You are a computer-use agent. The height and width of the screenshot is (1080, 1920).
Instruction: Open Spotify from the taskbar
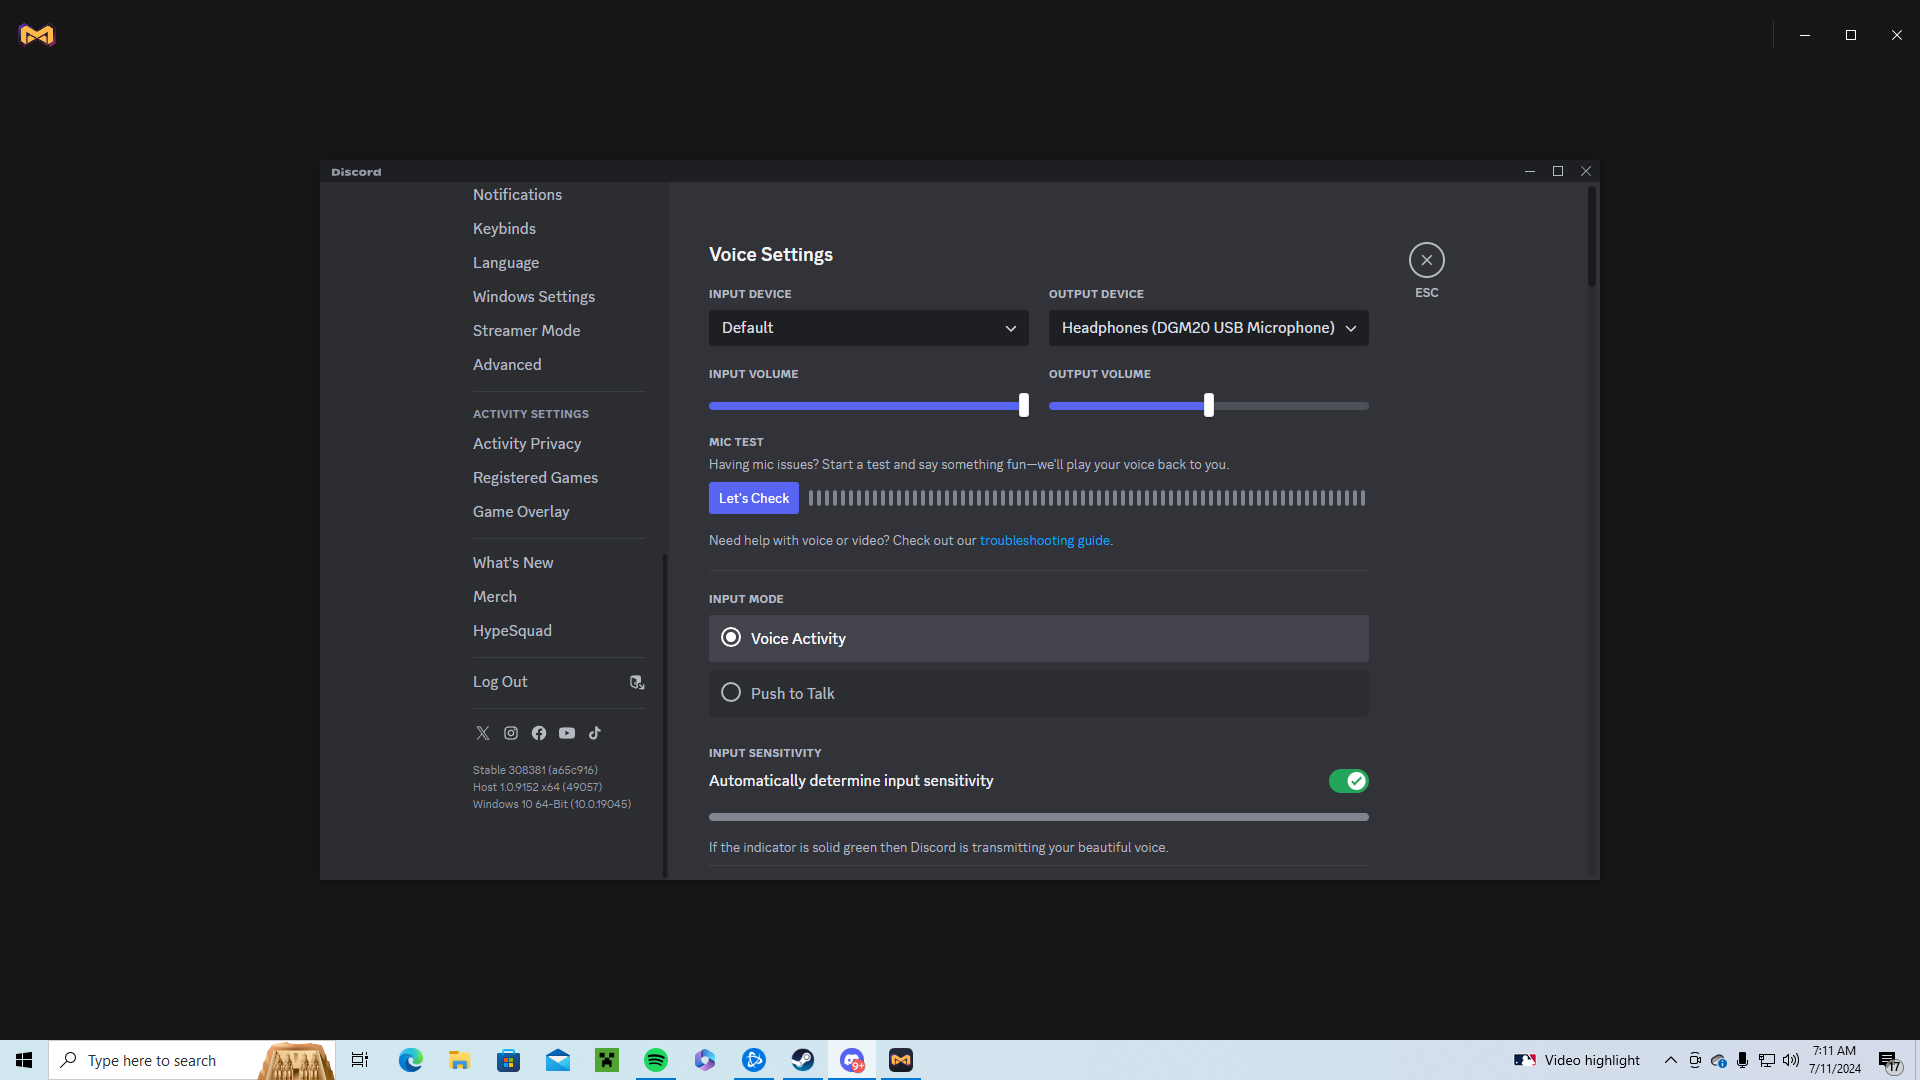pos(656,1060)
